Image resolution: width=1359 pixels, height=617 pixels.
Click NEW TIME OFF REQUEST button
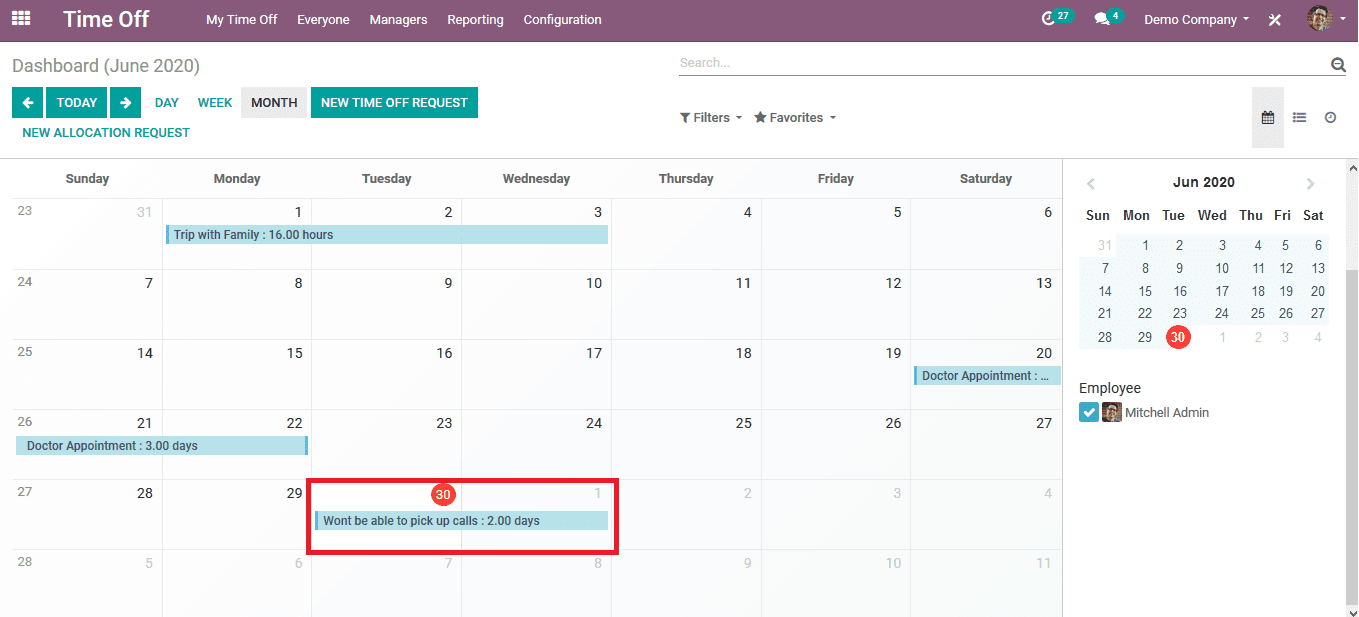coord(394,102)
